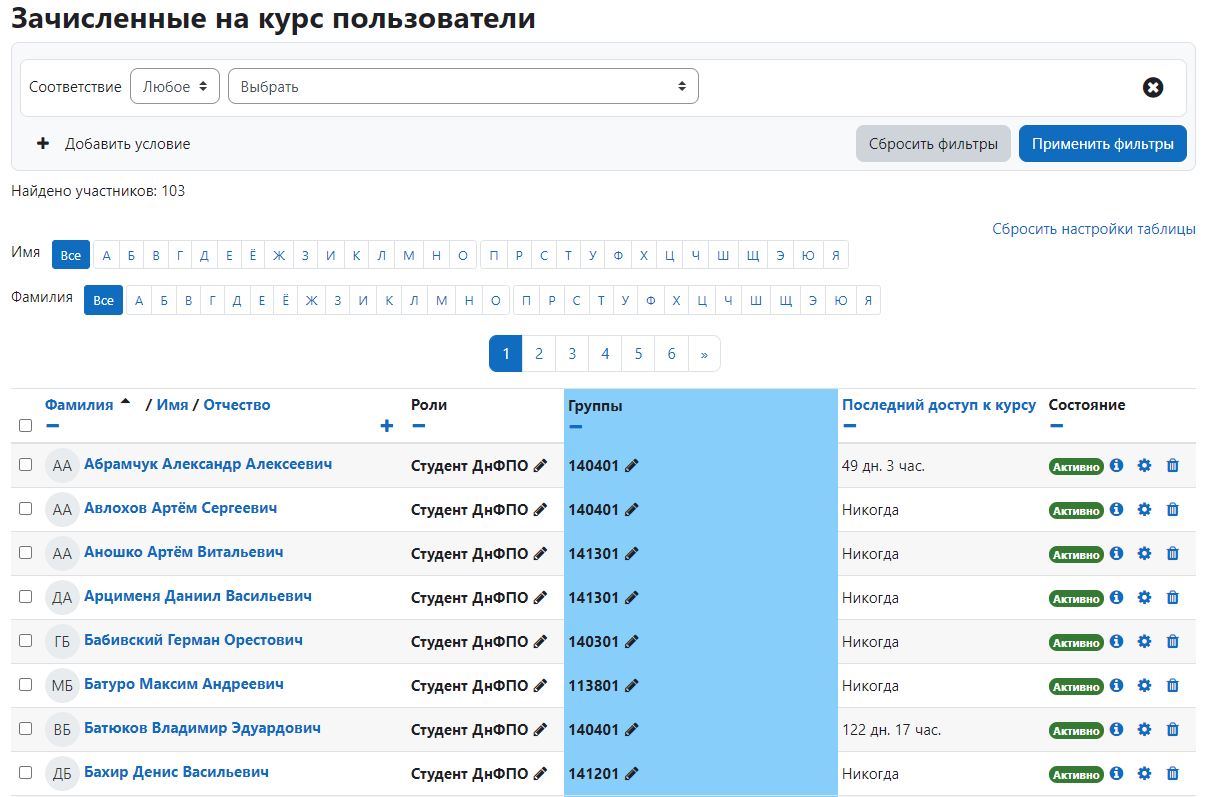This screenshot has width=1211, height=797.
Task: Edit roles pencil in Аношко Артём Витальевич row
Action: point(541,554)
